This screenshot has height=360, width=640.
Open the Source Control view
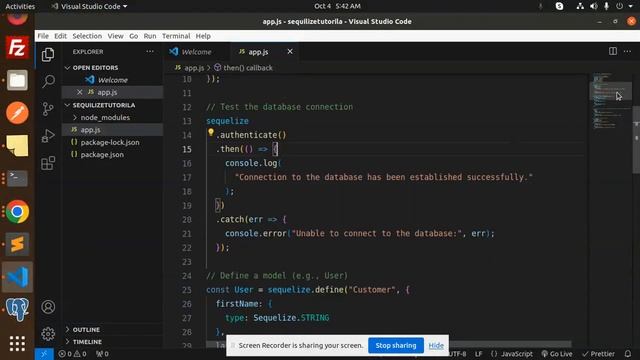[x=48, y=109]
